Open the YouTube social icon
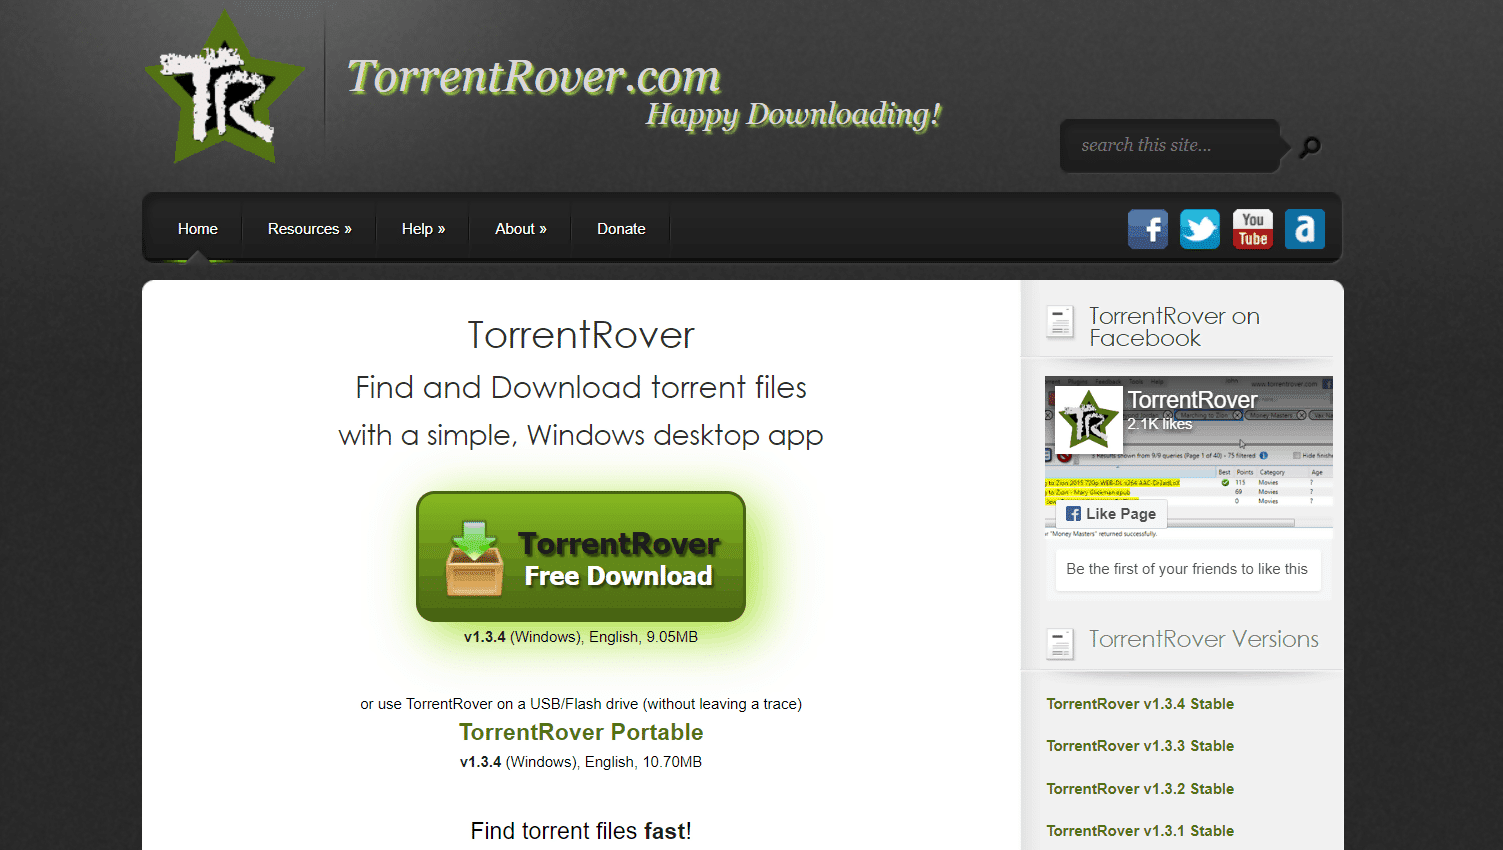The height and width of the screenshot is (850, 1503). (1253, 229)
